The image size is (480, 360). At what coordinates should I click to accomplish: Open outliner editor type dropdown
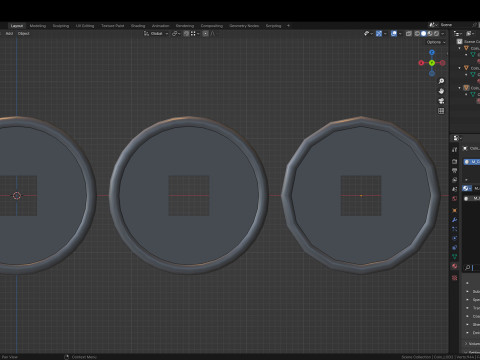458,34
